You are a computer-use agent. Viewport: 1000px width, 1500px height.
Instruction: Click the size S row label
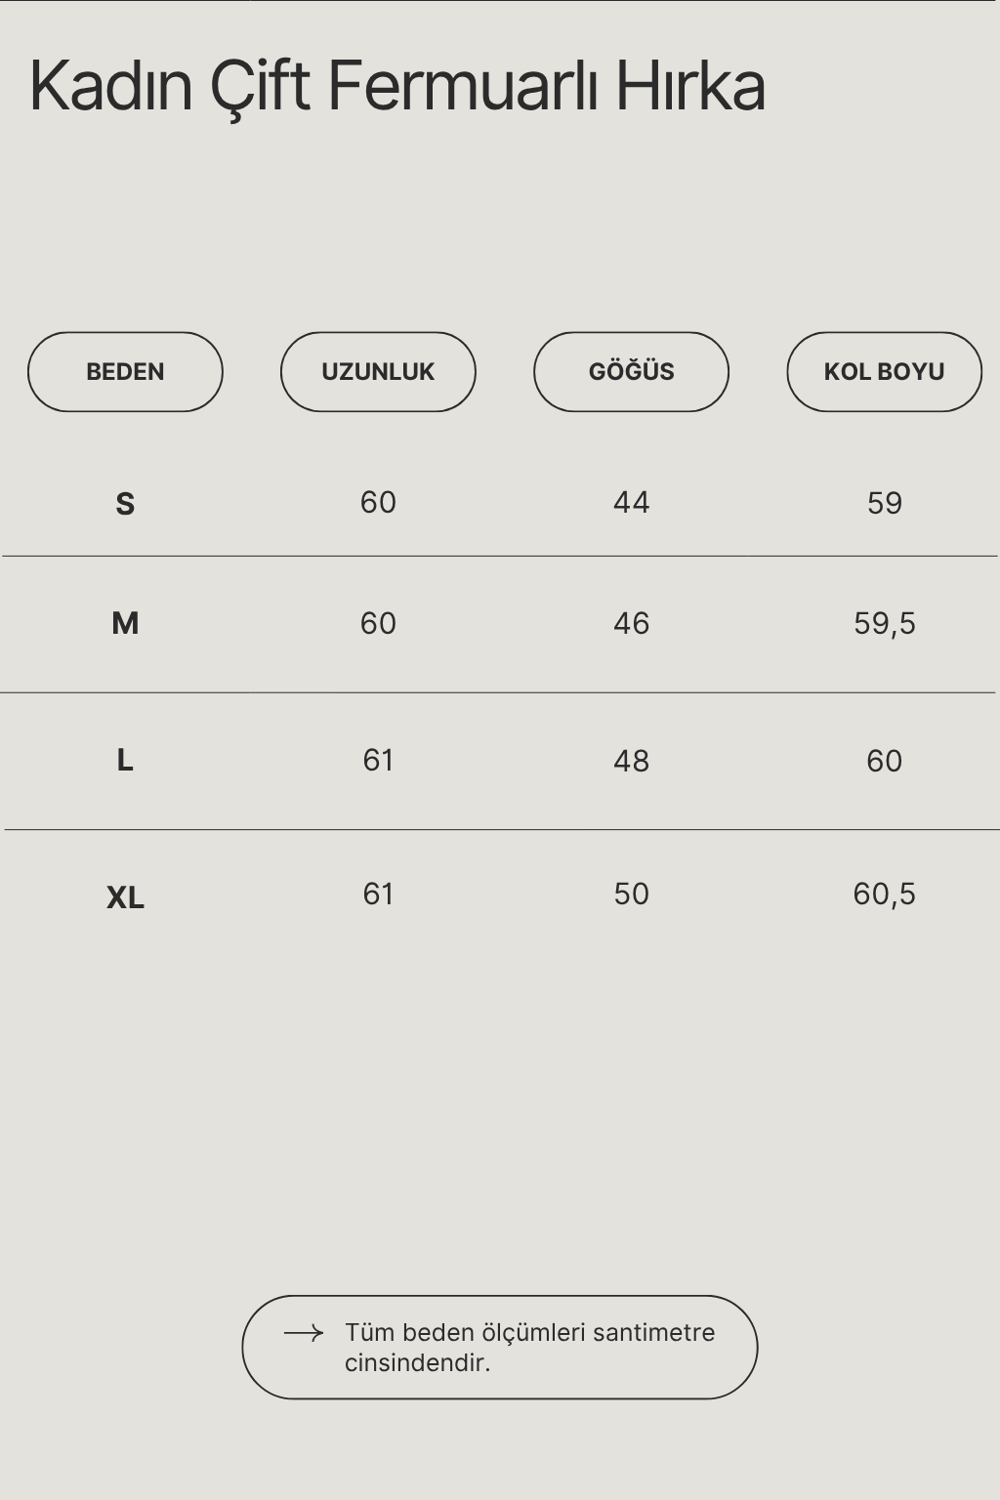coord(125,504)
